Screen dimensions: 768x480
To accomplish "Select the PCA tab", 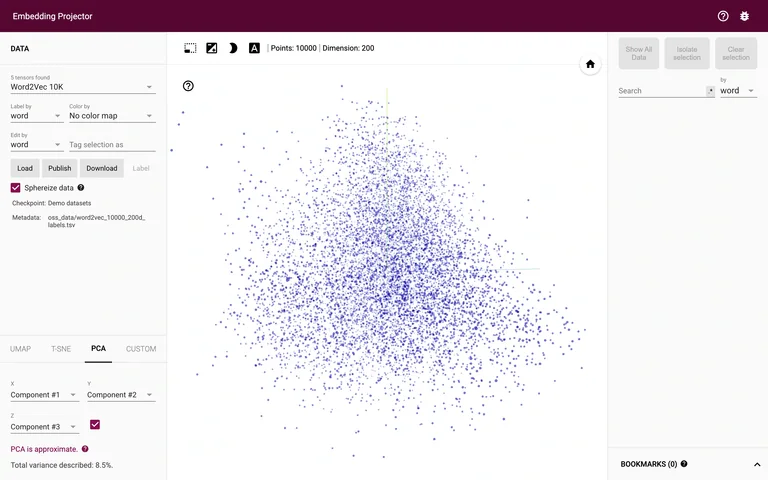I will click(x=98, y=349).
